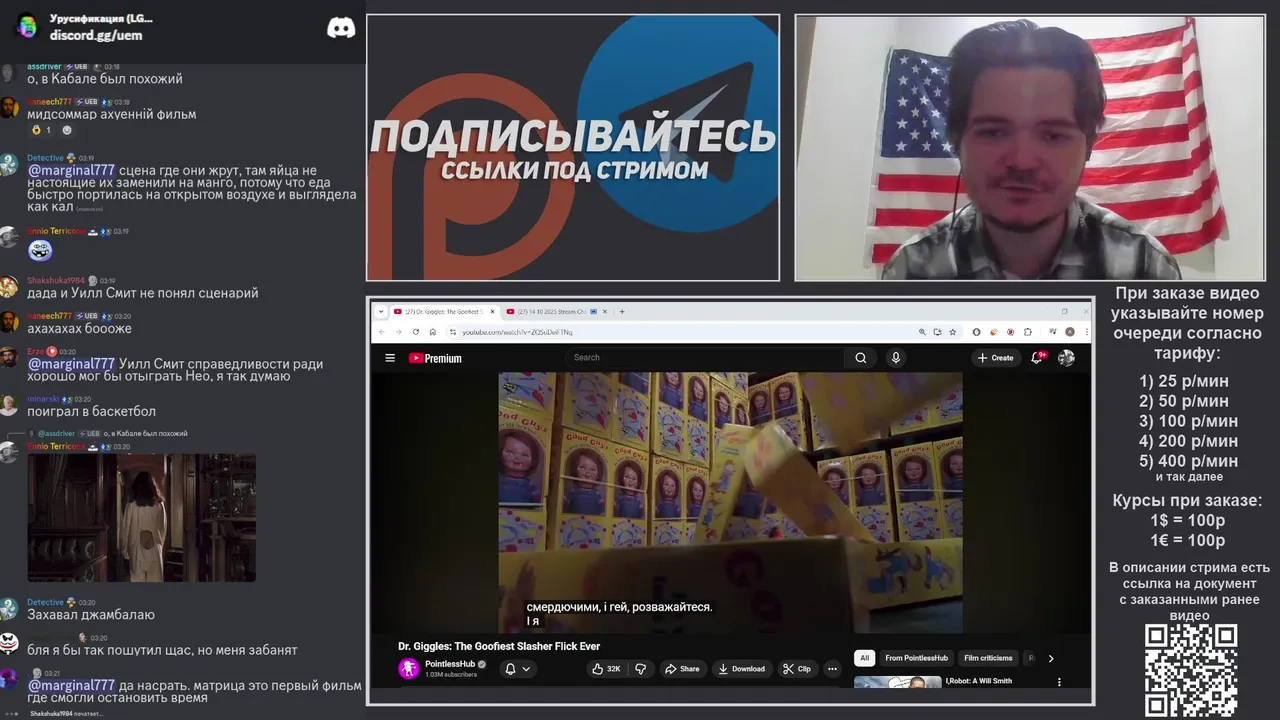Open the browser tab search dropdown
This screenshot has height=720, width=1280.
(x=381, y=311)
